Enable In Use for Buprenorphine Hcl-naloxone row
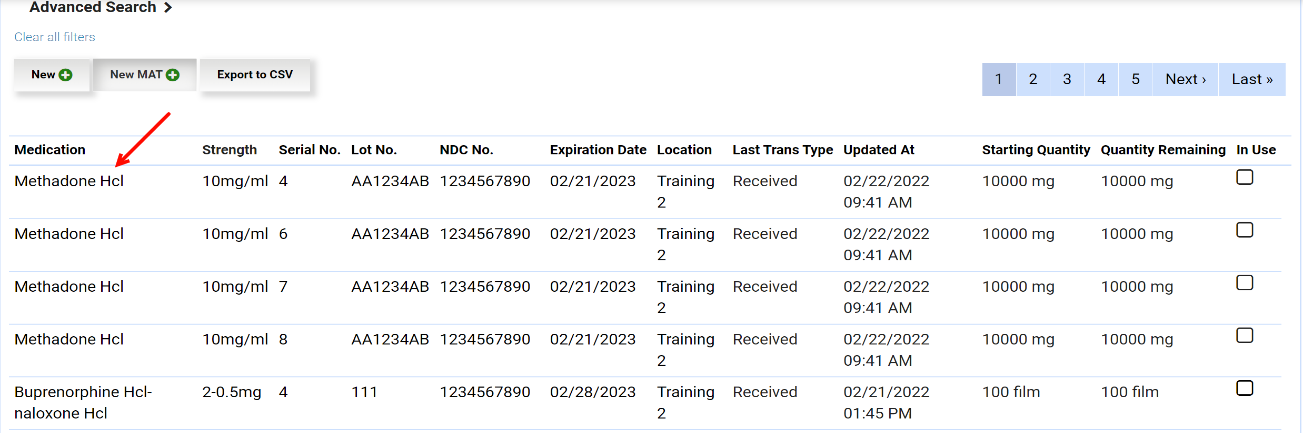Viewport: 1303px width, 433px height. pyautogui.click(x=1245, y=388)
